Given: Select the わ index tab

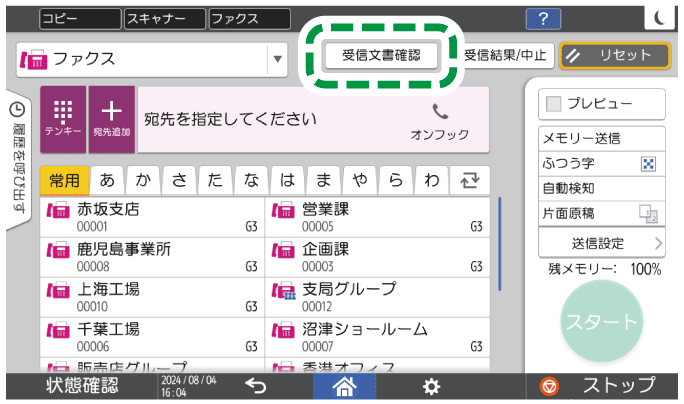Looking at the screenshot, I should click(432, 180).
